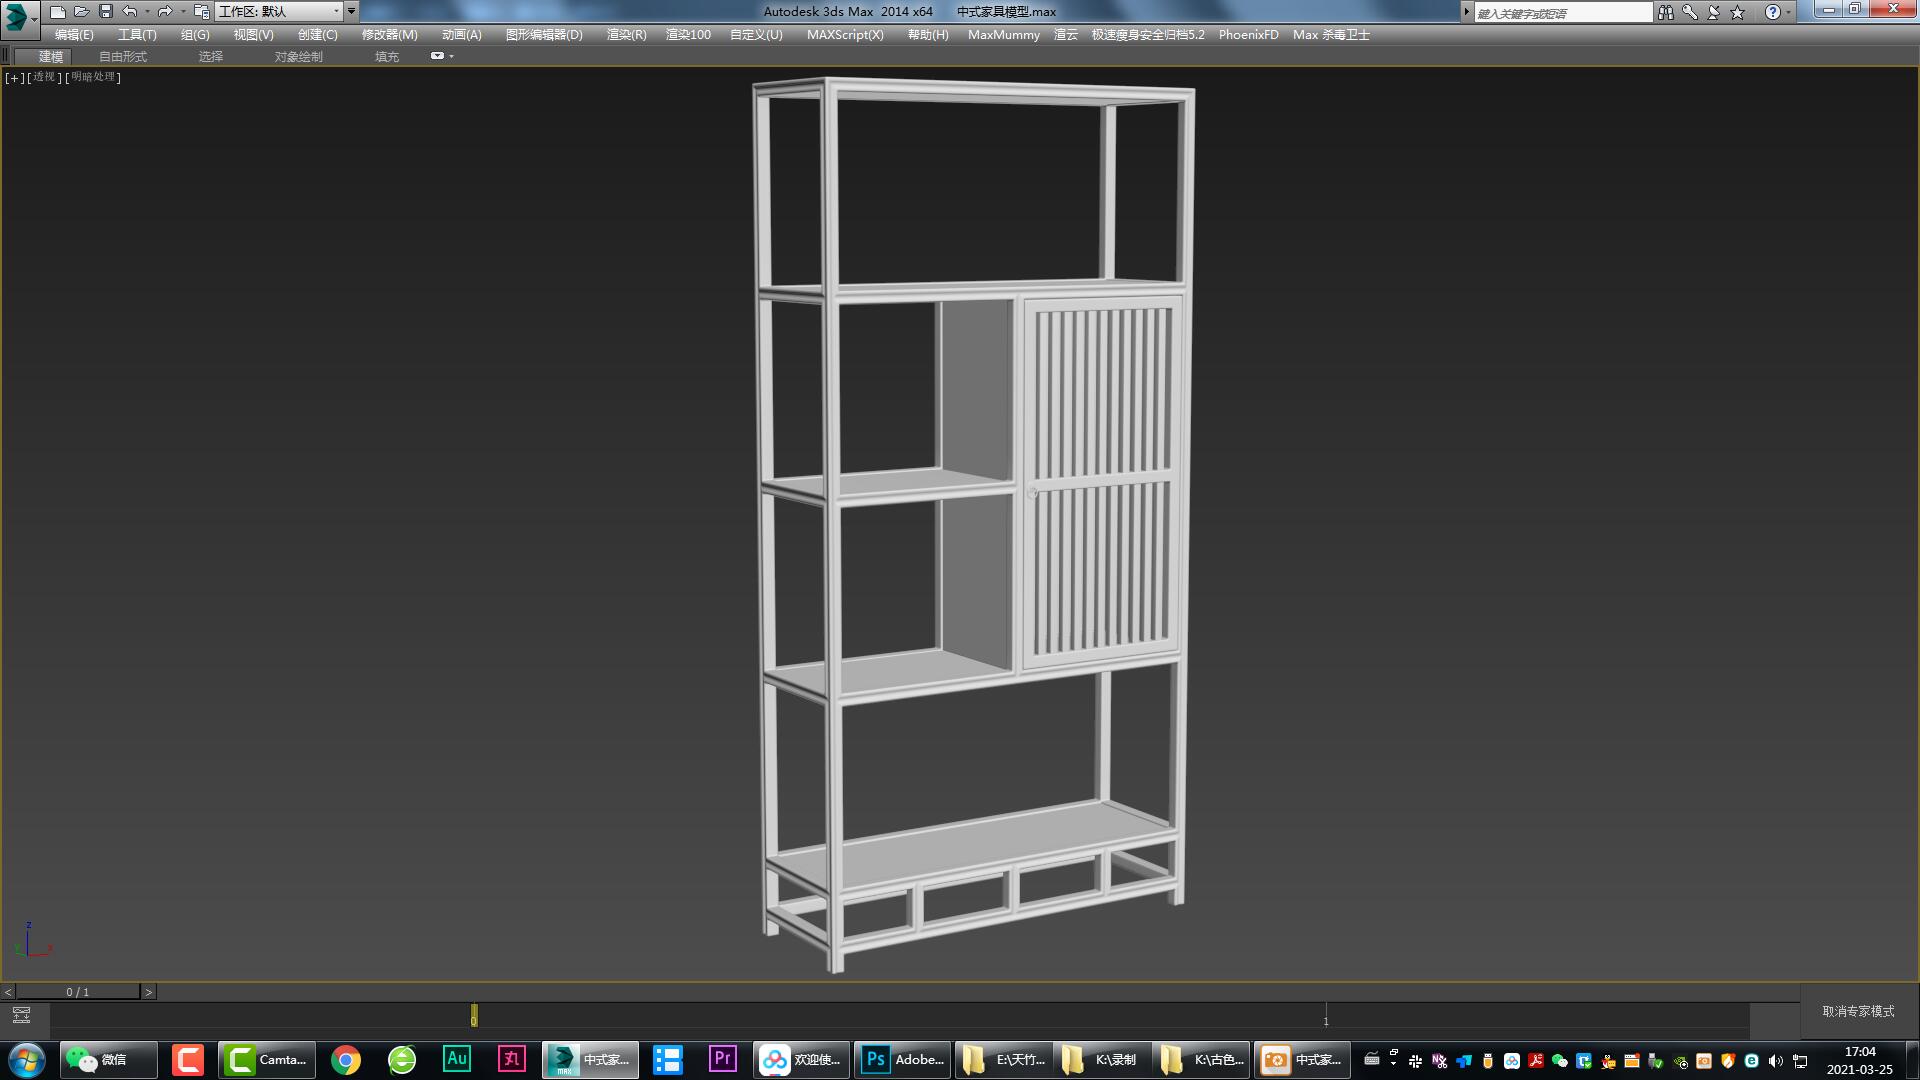Open the mini curve editor icon
The height and width of the screenshot is (1080, 1920).
(21, 1015)
